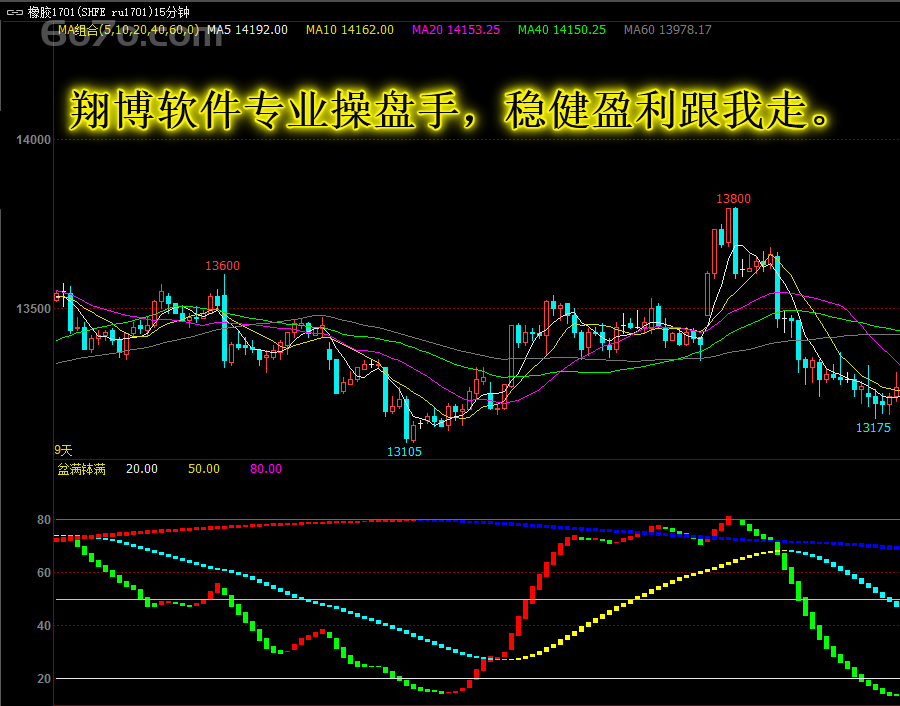Click the 13105 low price marker
The image size is (900, 706).
(x=404, y=452)
